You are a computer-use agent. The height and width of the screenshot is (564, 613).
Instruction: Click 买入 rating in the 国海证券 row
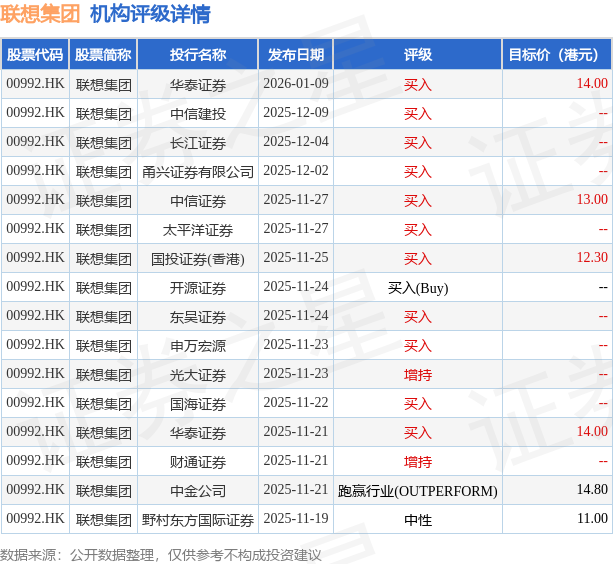pos(418,403)
